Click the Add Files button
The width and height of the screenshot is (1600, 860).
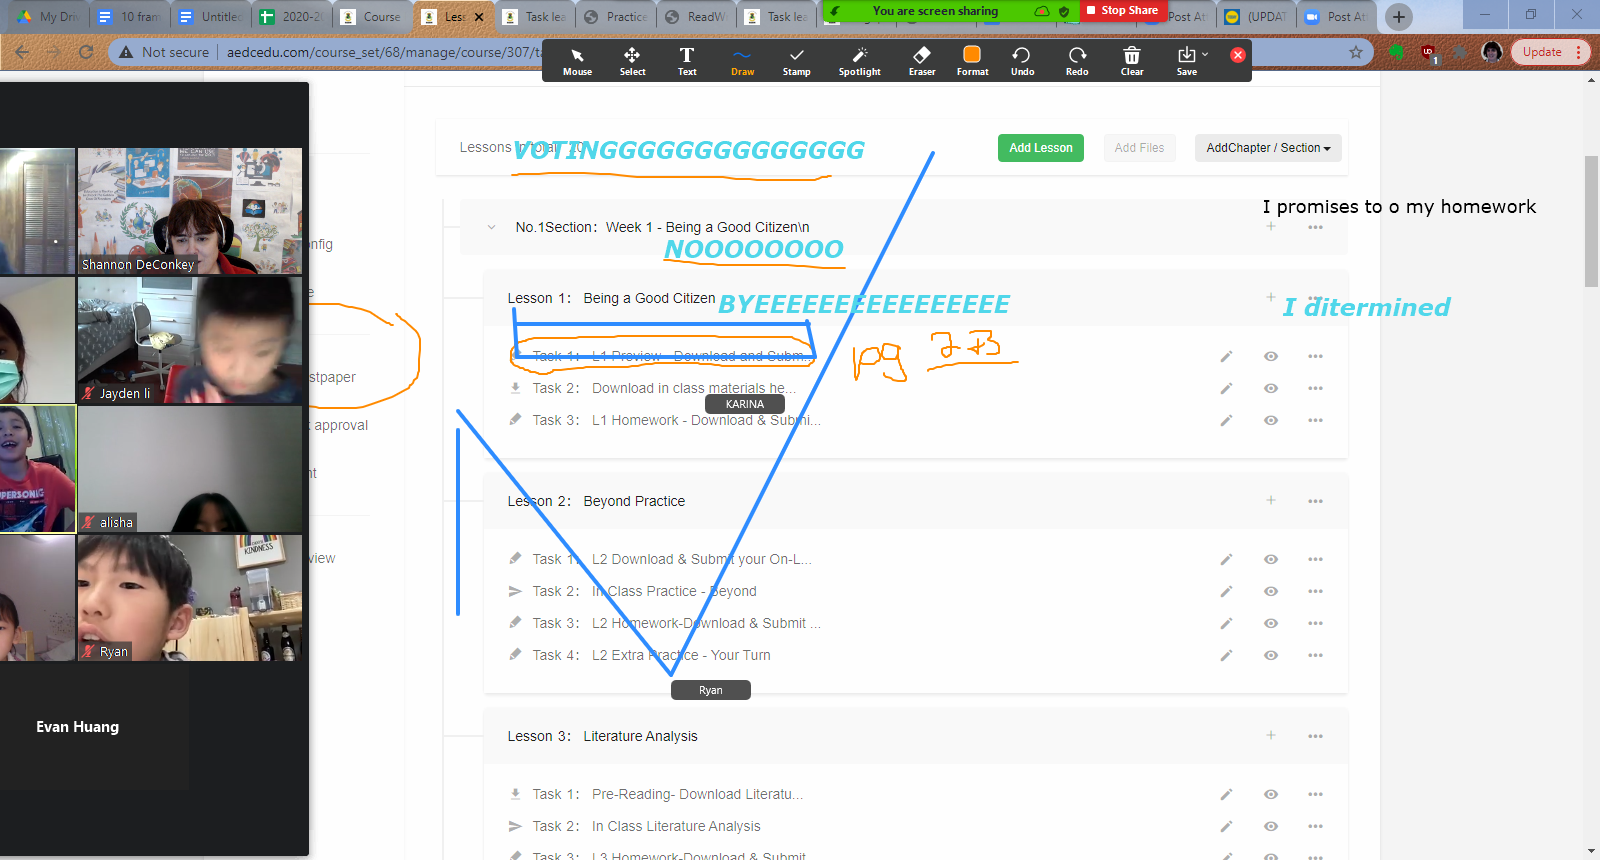coord(1139,148)
